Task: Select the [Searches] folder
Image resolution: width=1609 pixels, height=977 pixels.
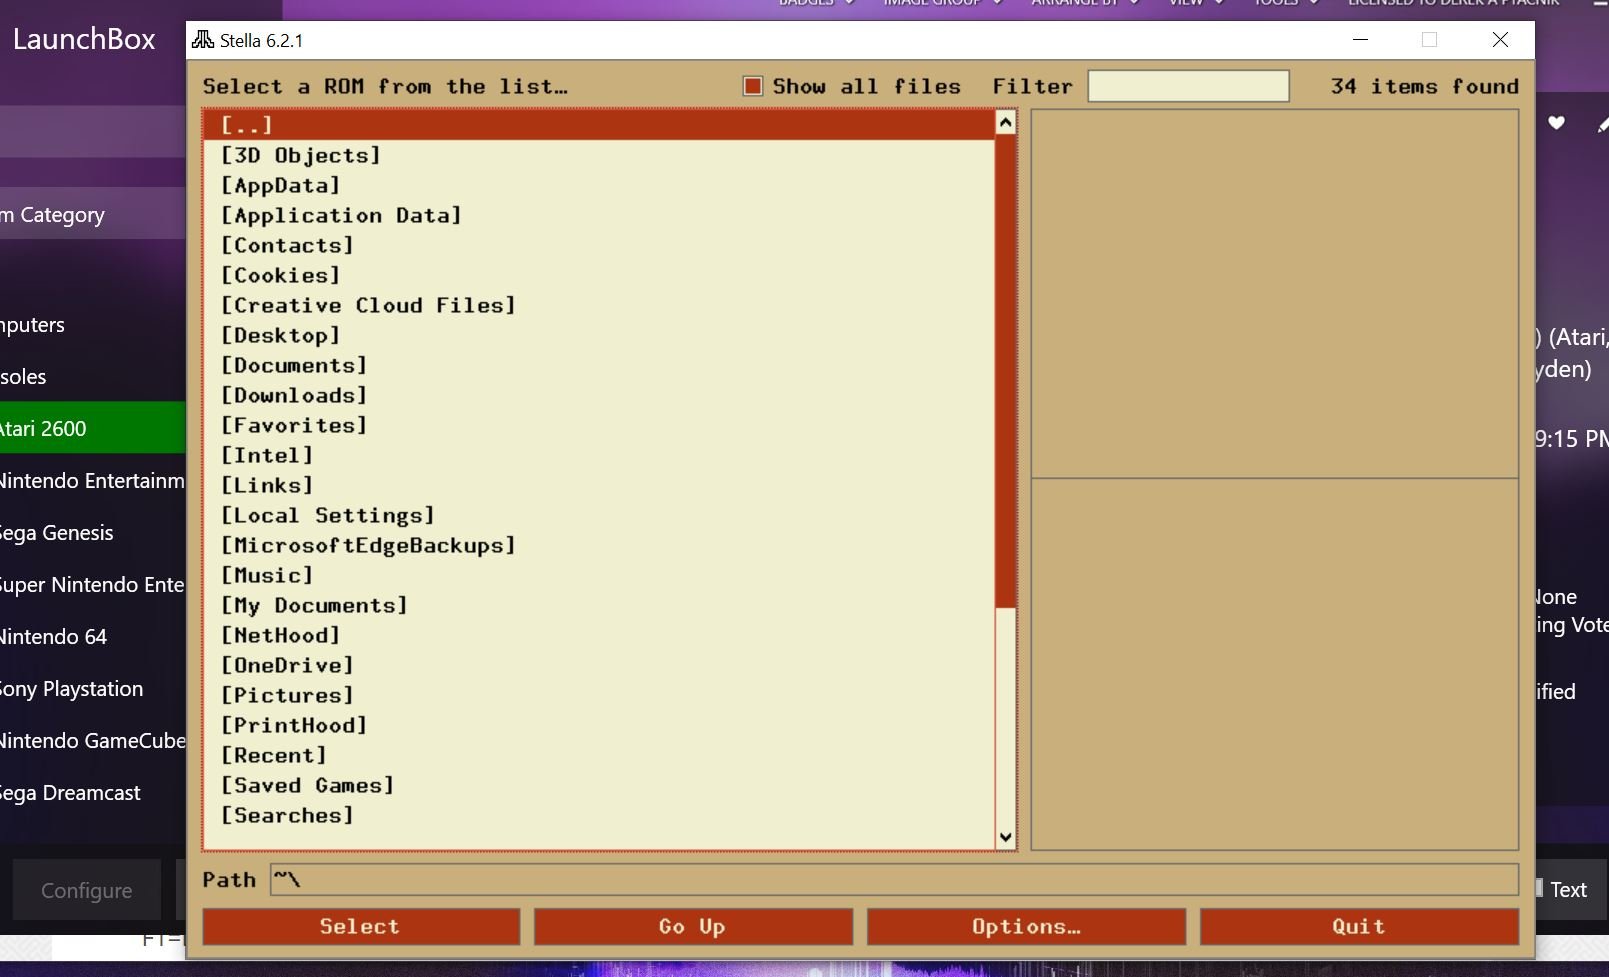Action: [x=599, y=815]
